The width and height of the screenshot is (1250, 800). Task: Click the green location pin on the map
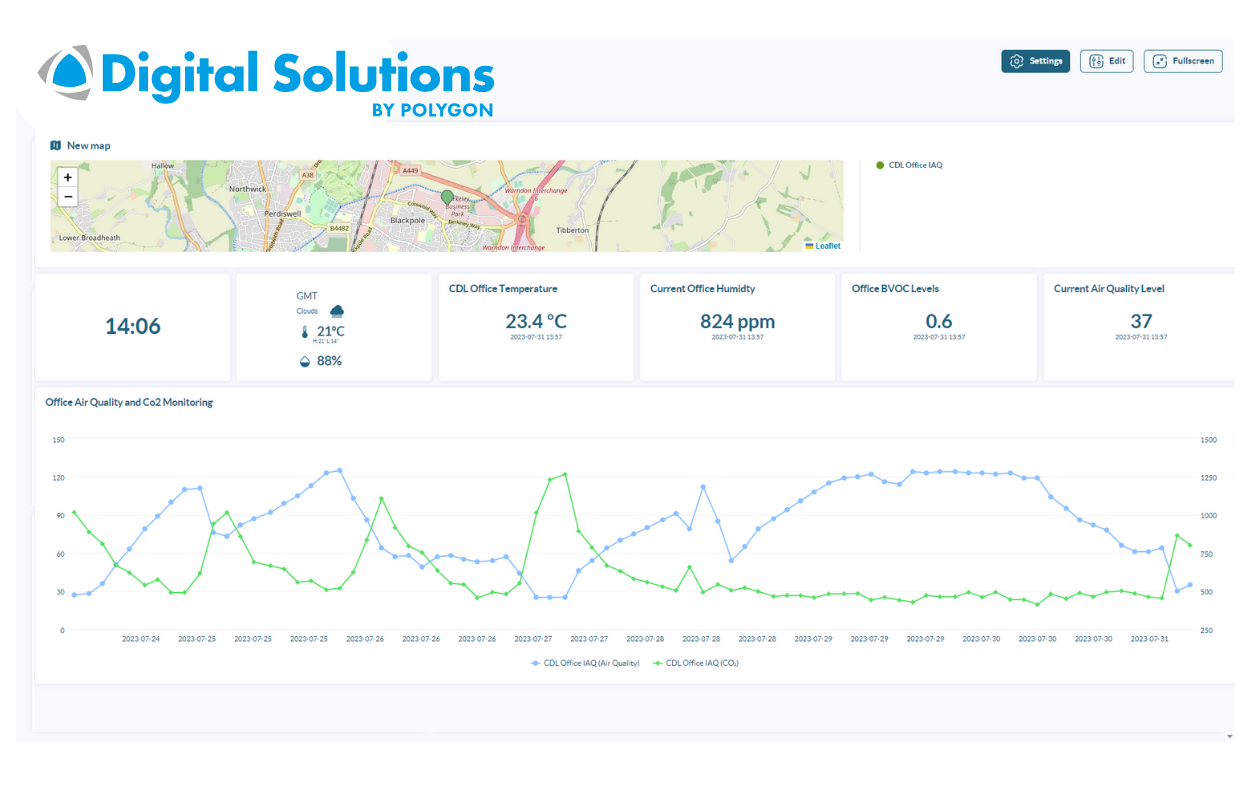click(x=447, y=197)
